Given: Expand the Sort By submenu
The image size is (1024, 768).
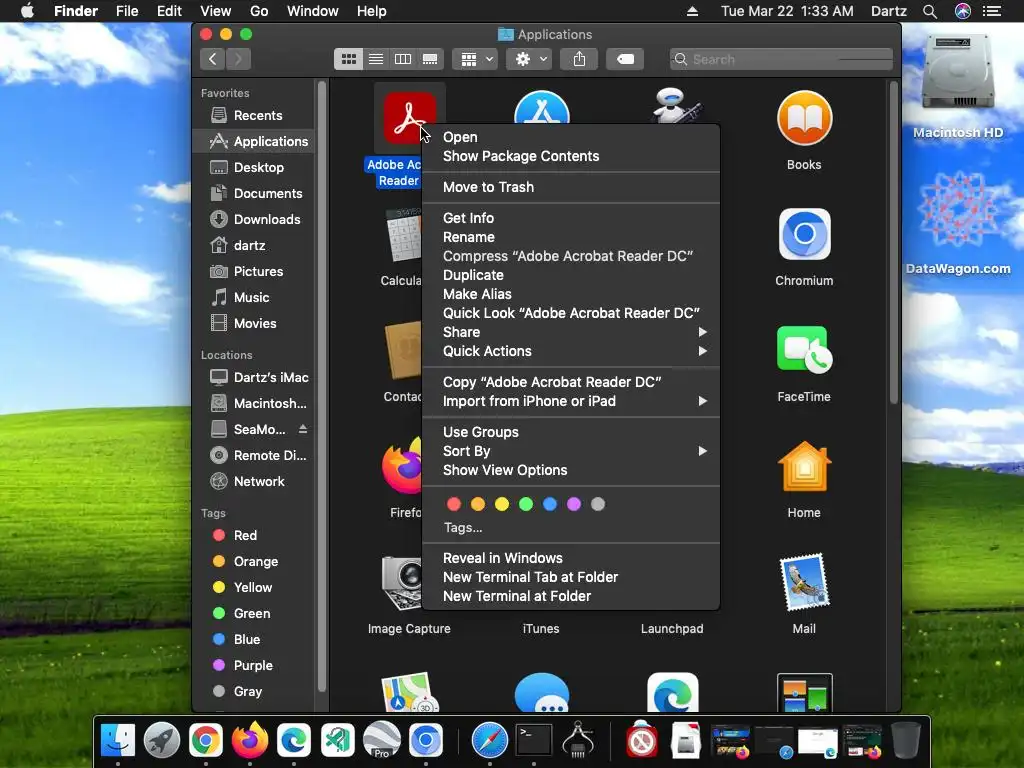Looking at the screenshot, I should tap(571, 451).
